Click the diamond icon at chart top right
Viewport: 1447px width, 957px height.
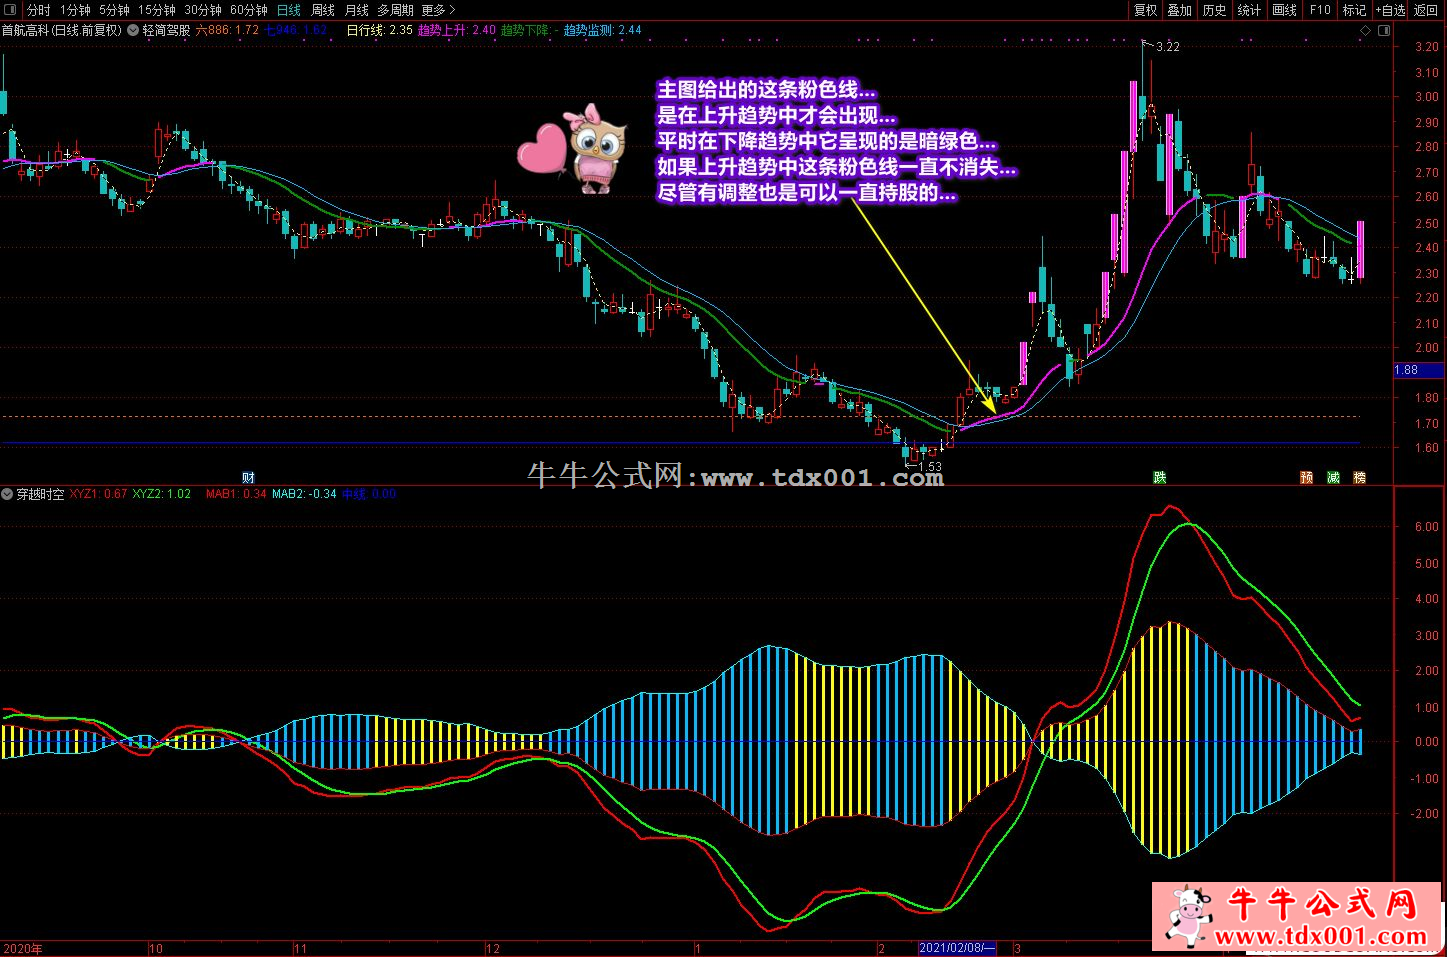1364,30
